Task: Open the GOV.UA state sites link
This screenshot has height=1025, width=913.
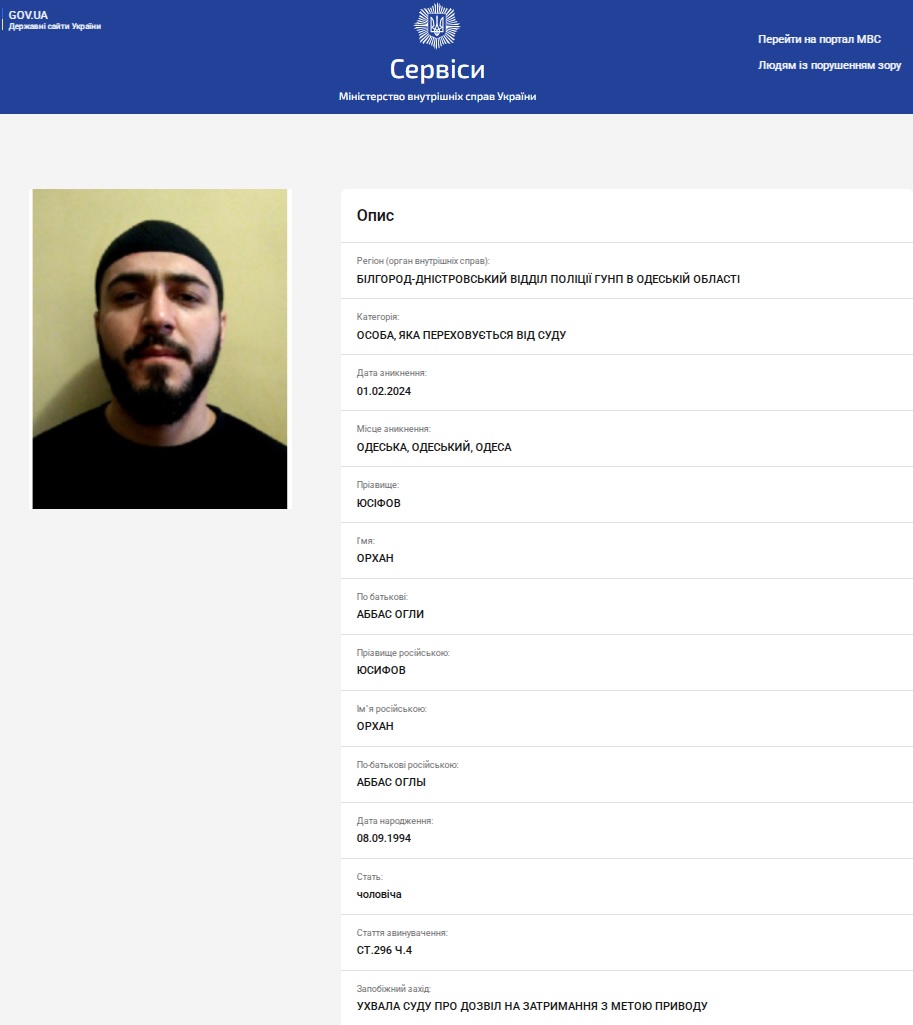Action: (54, 20)
